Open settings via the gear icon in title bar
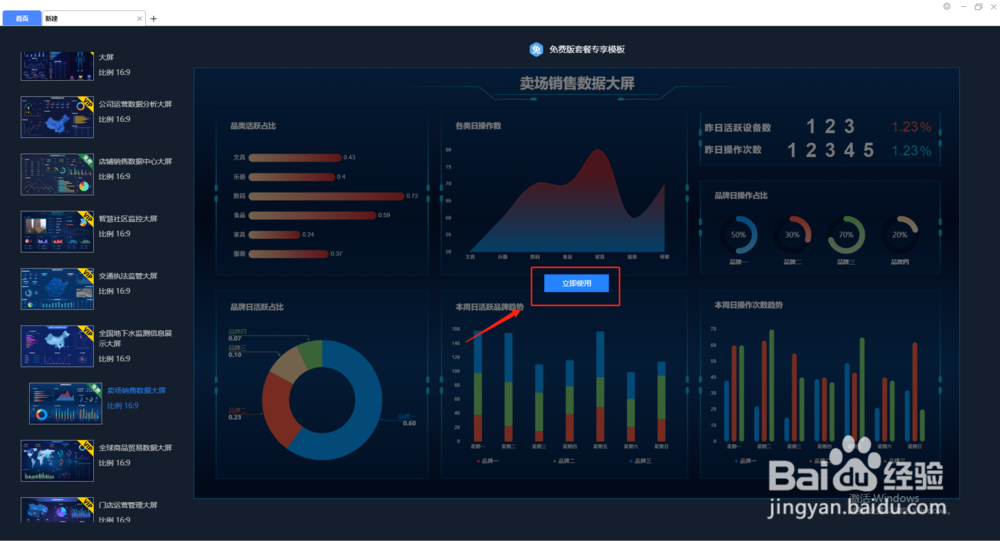Viewport: 1000px width, 541px height. click(x=947, y=6)
